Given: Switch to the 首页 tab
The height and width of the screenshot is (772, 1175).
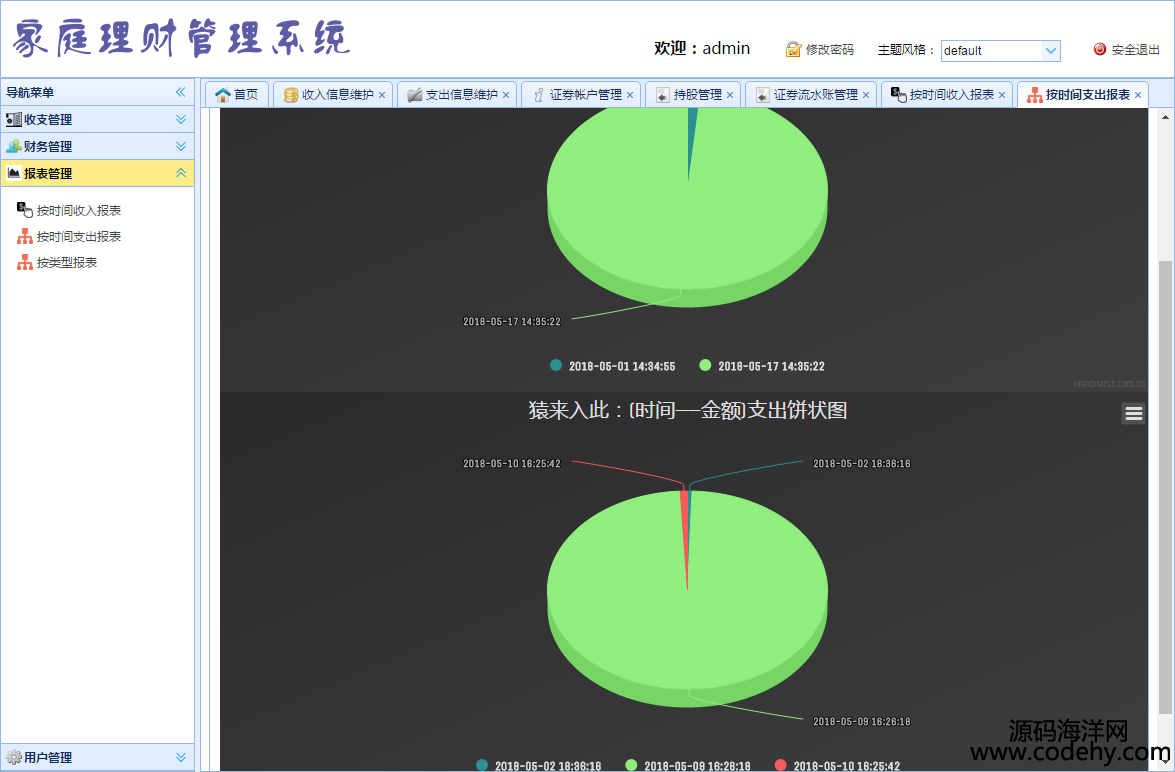Looking at the screenshot, I should coord(237,94).
